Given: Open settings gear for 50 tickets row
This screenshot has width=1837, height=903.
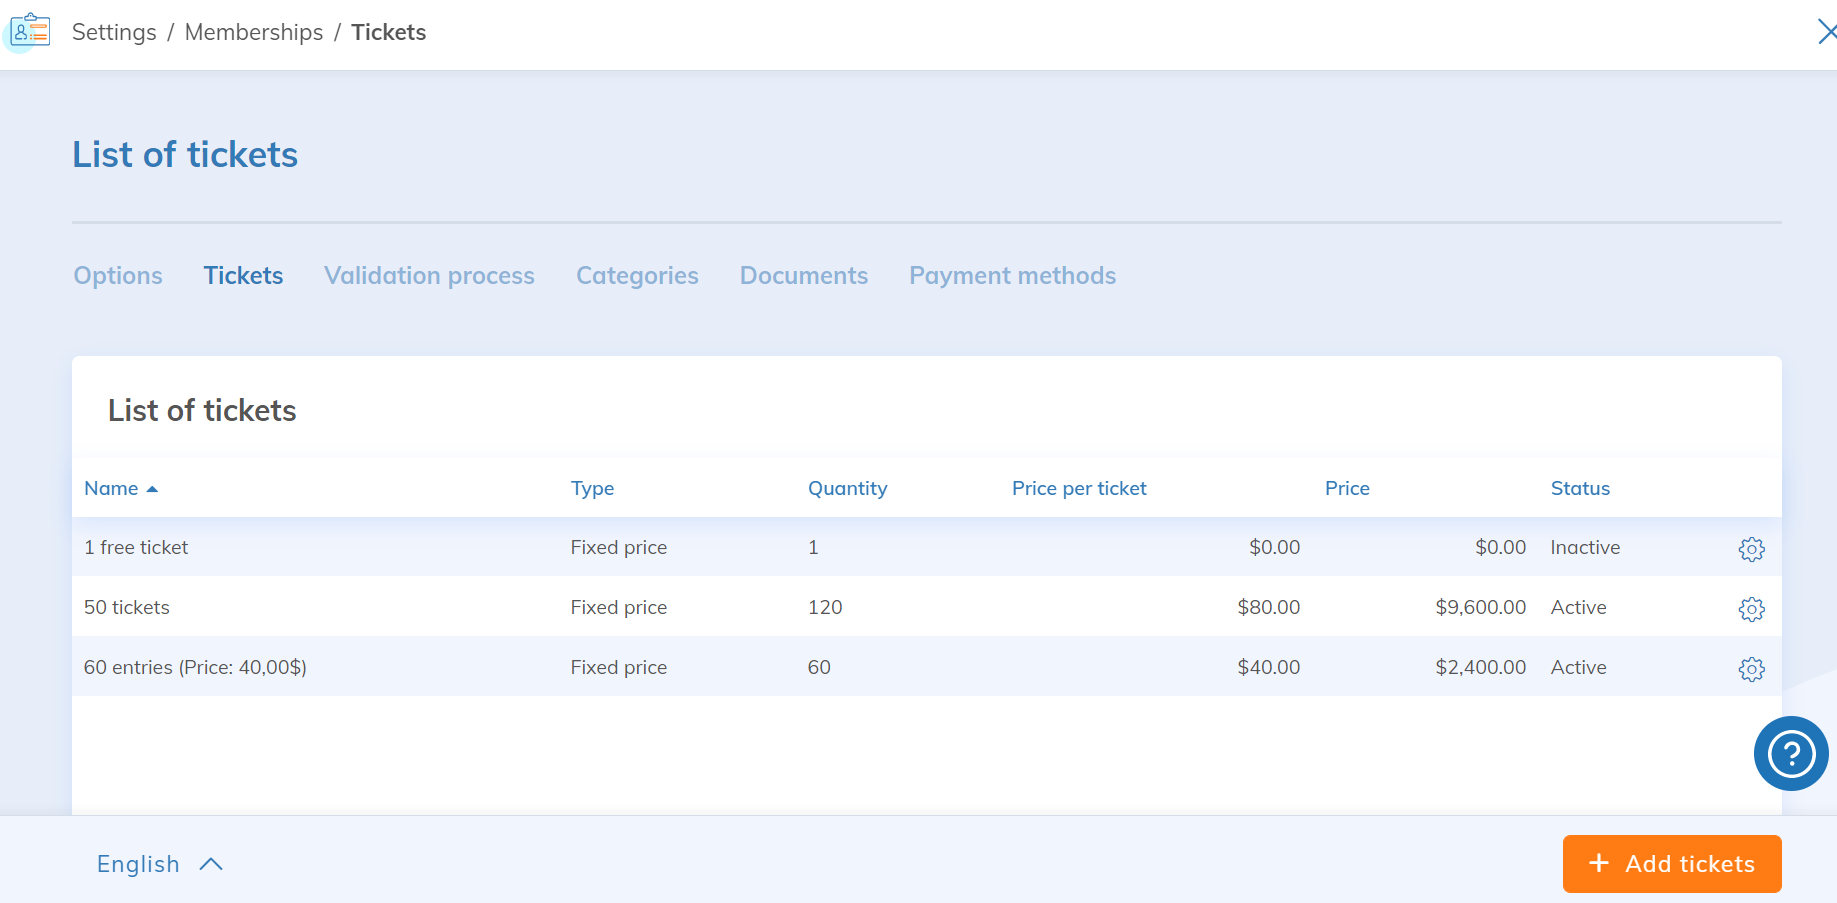Looking at the screenshot, I should 1751,609.
